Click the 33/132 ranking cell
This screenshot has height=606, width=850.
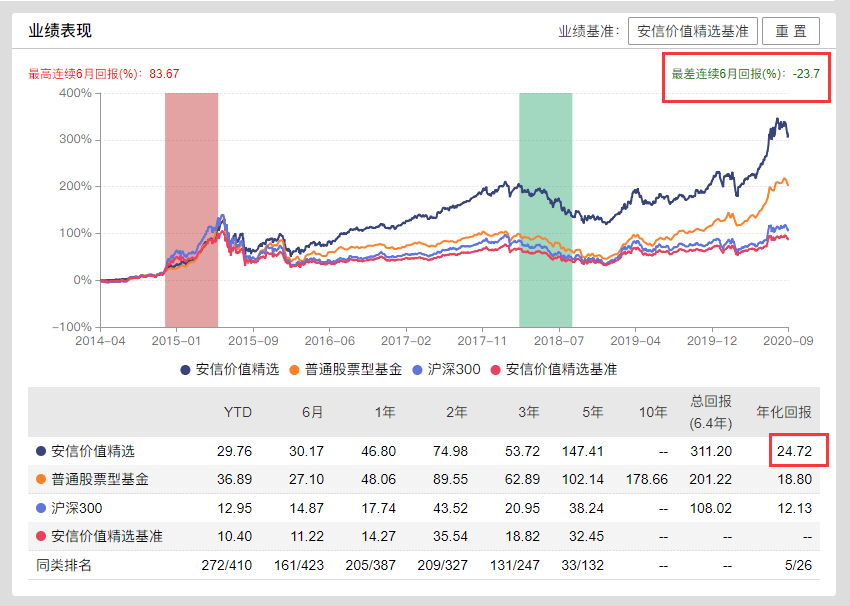[x=583, y=565]
